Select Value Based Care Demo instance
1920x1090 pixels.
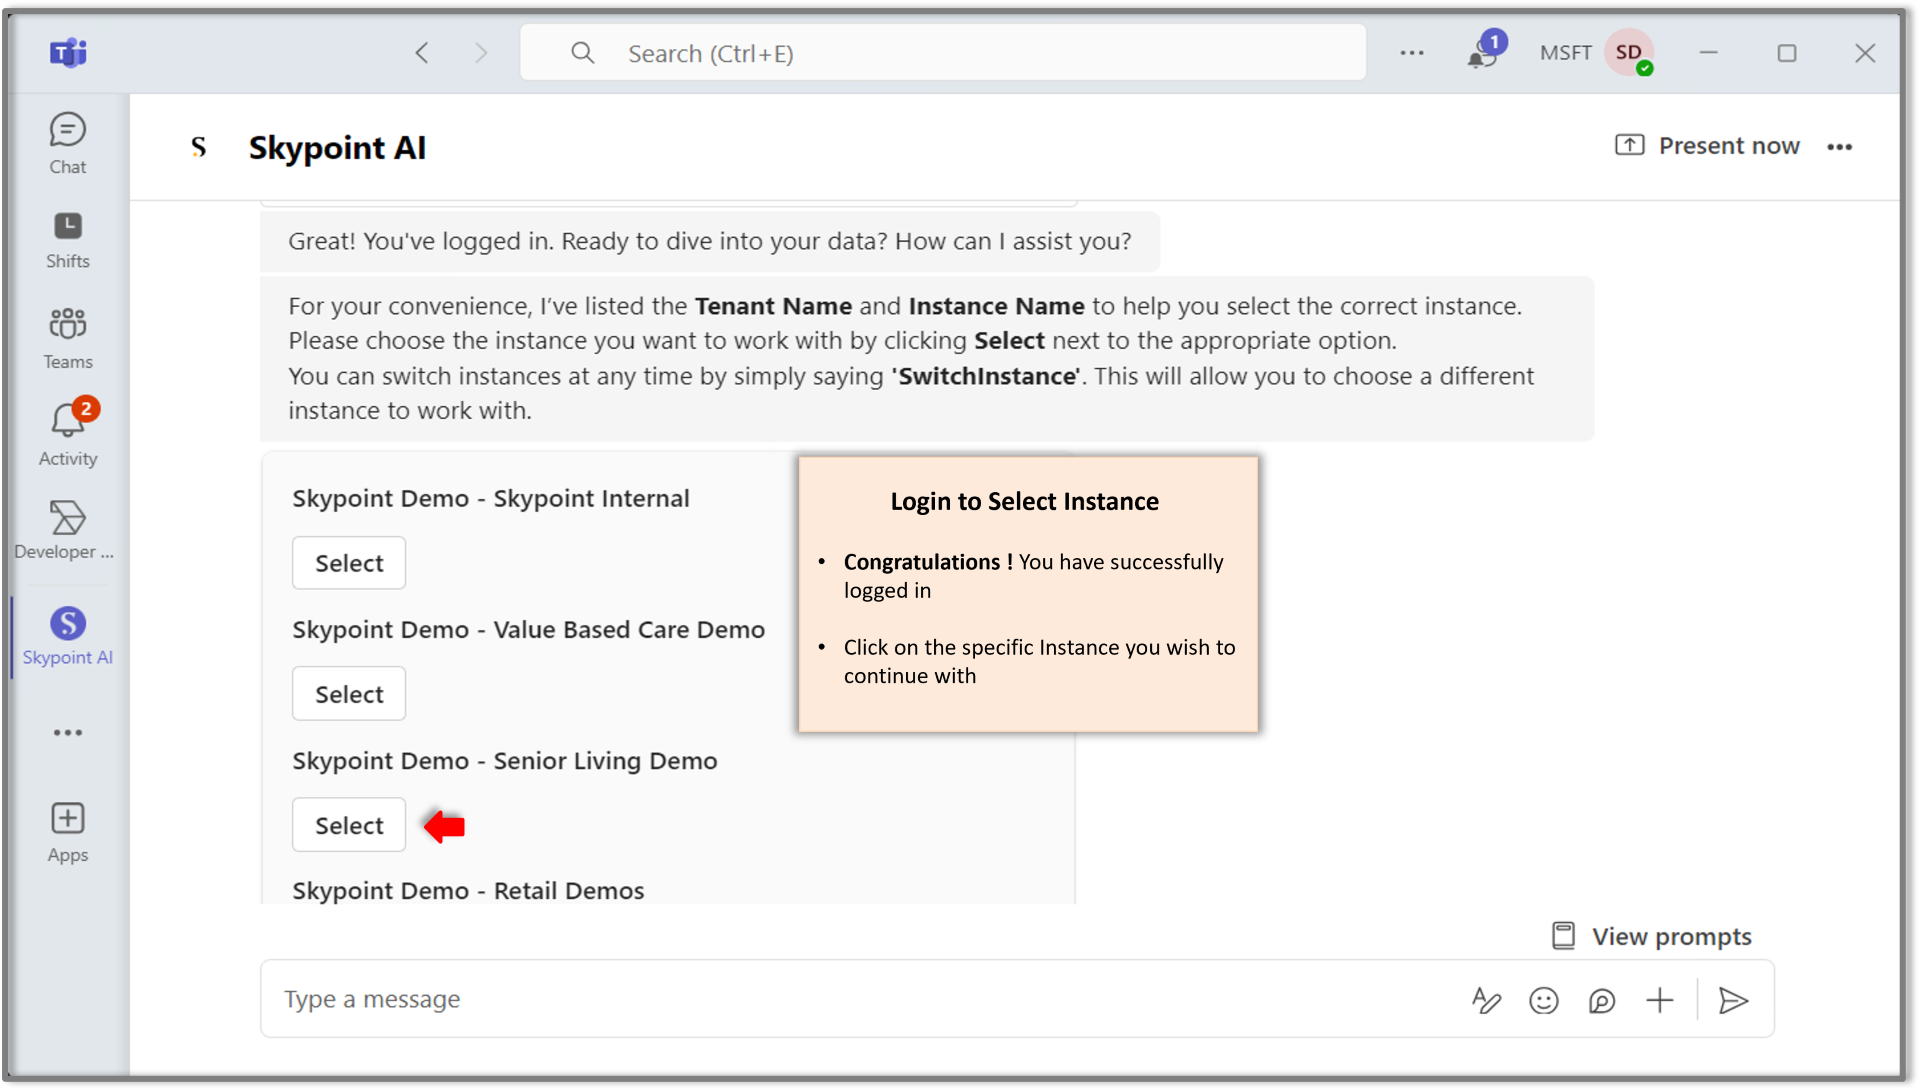pos(349,694)
